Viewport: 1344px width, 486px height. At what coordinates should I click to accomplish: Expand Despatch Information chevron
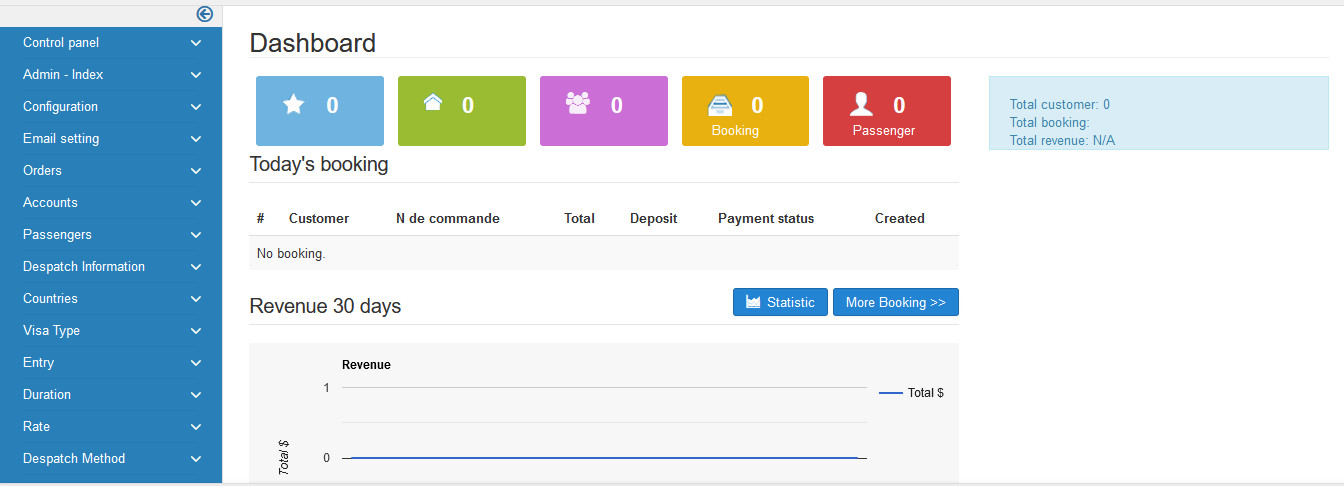196,267
